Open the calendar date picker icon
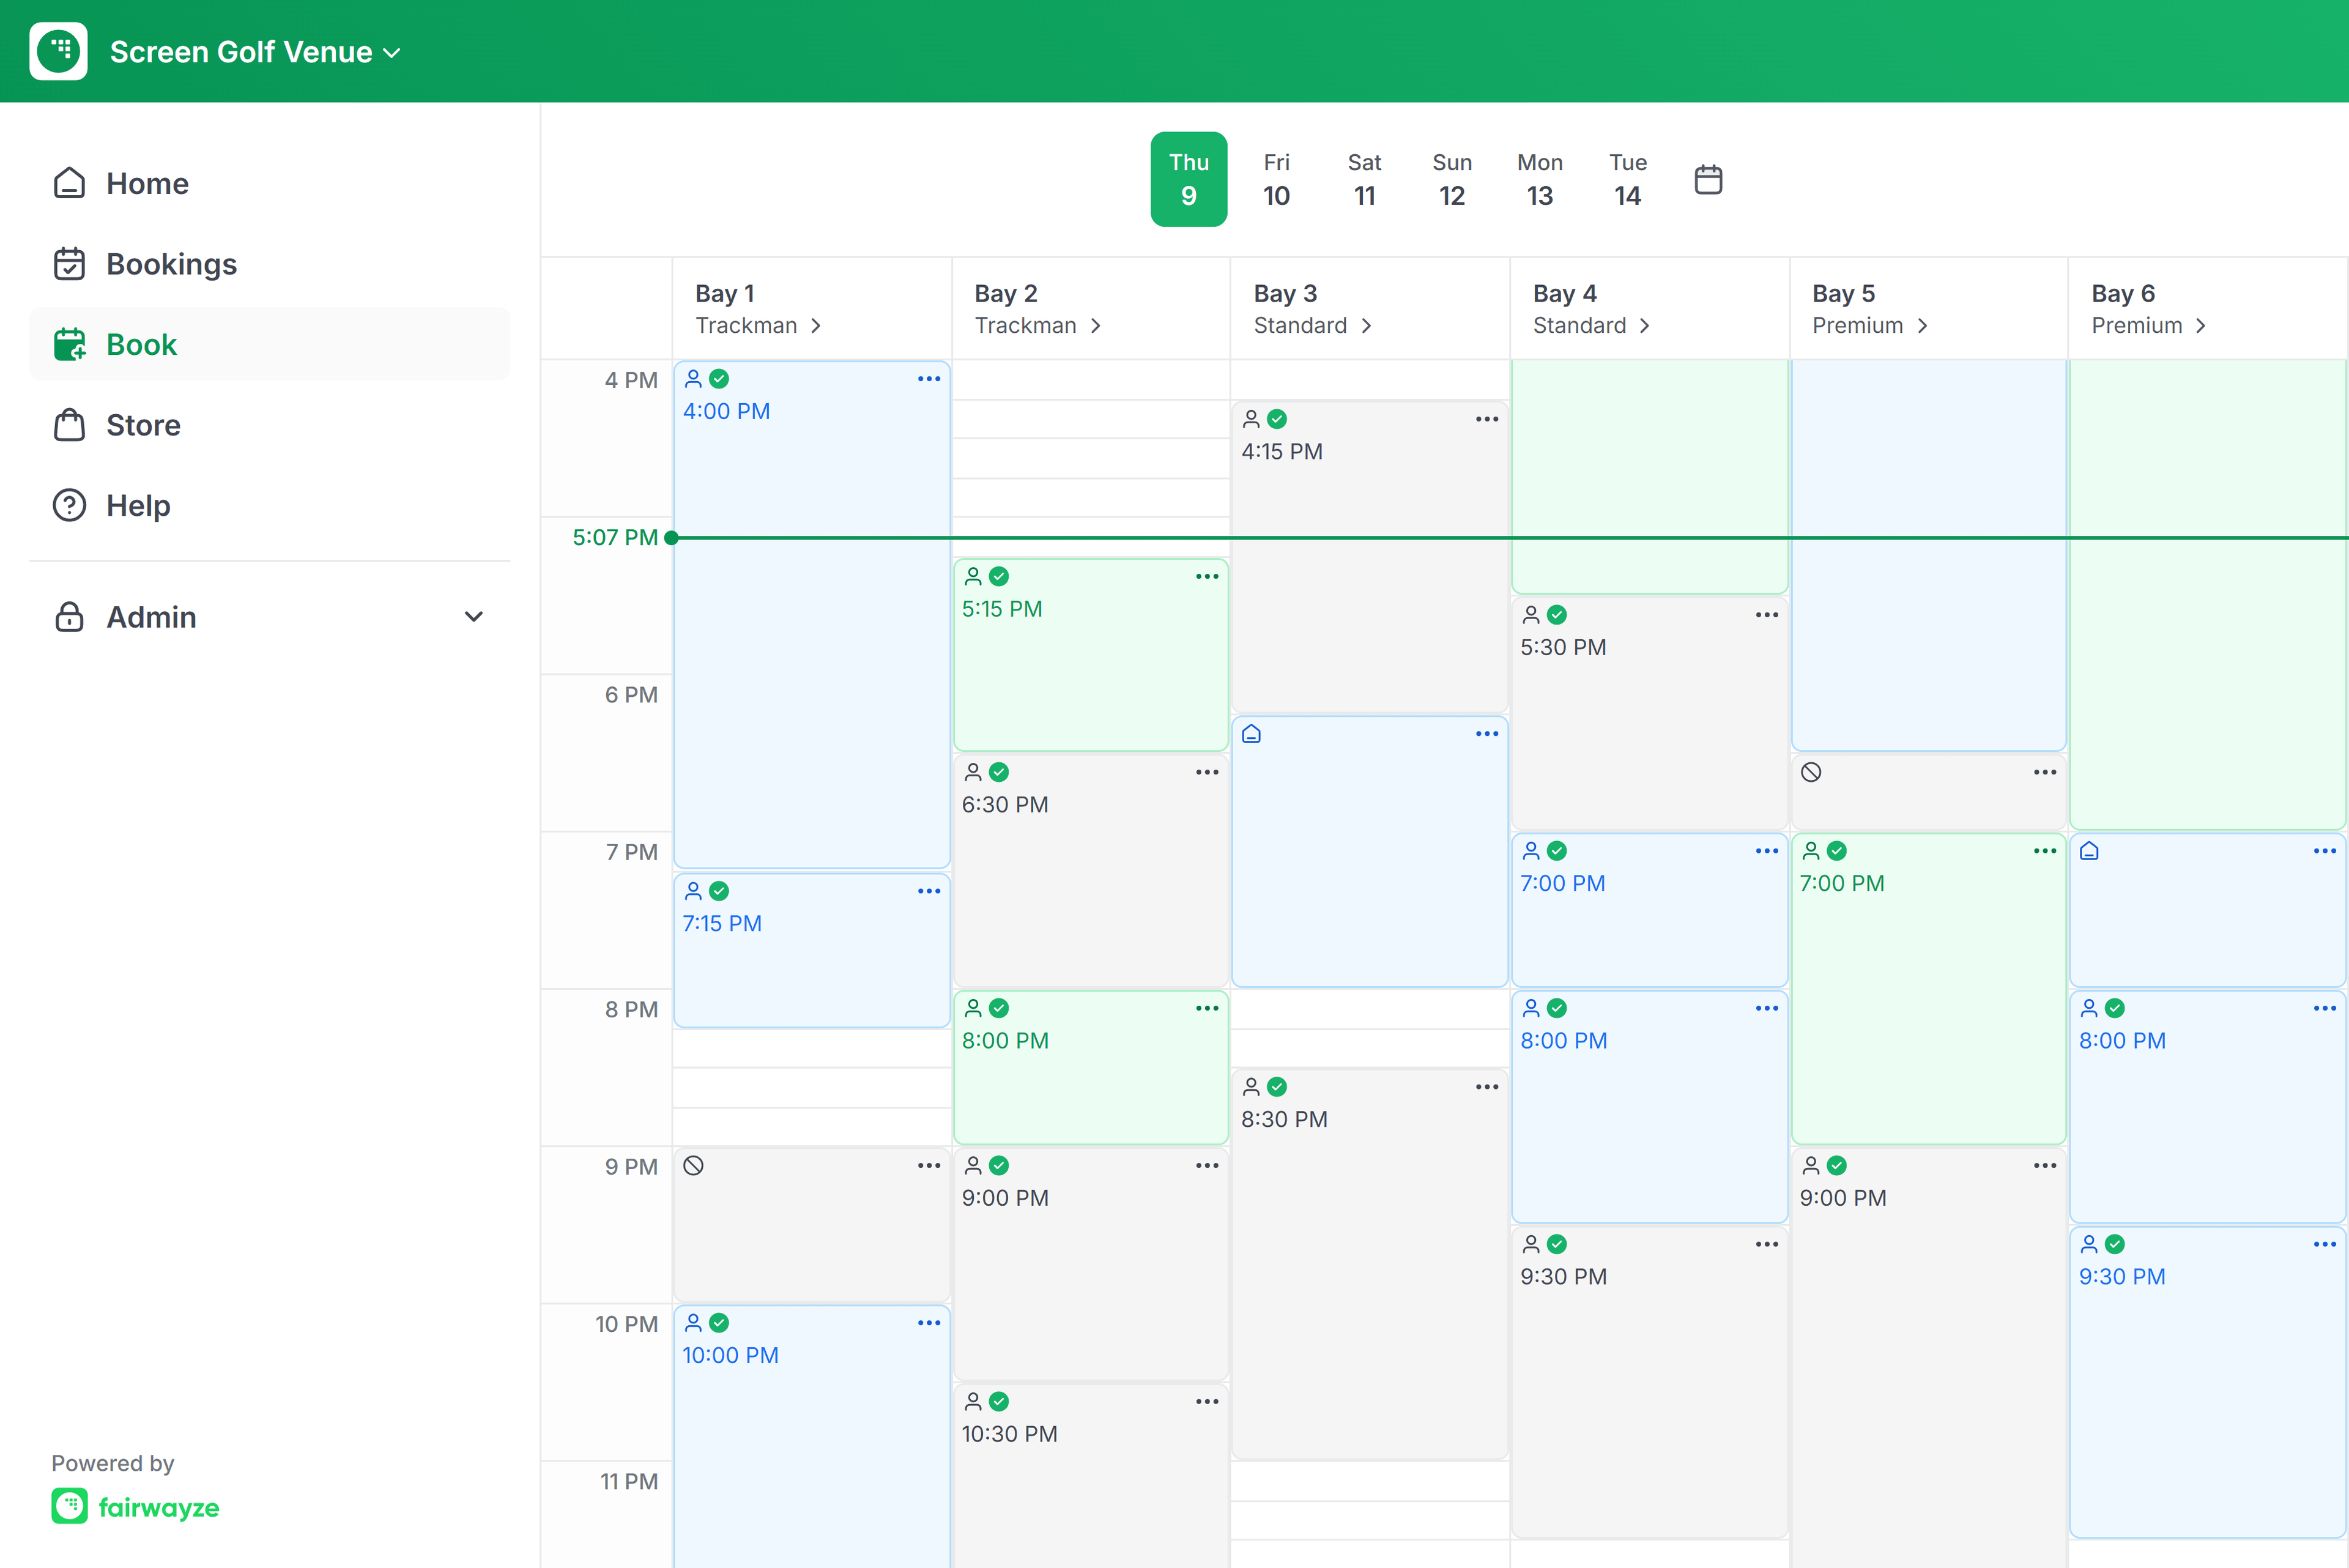Screen dimensions: 2349x1568 pos(1708,180)
